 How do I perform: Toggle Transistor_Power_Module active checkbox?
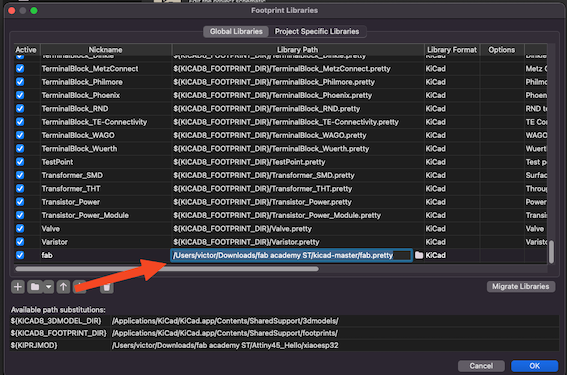click(20, 215)
